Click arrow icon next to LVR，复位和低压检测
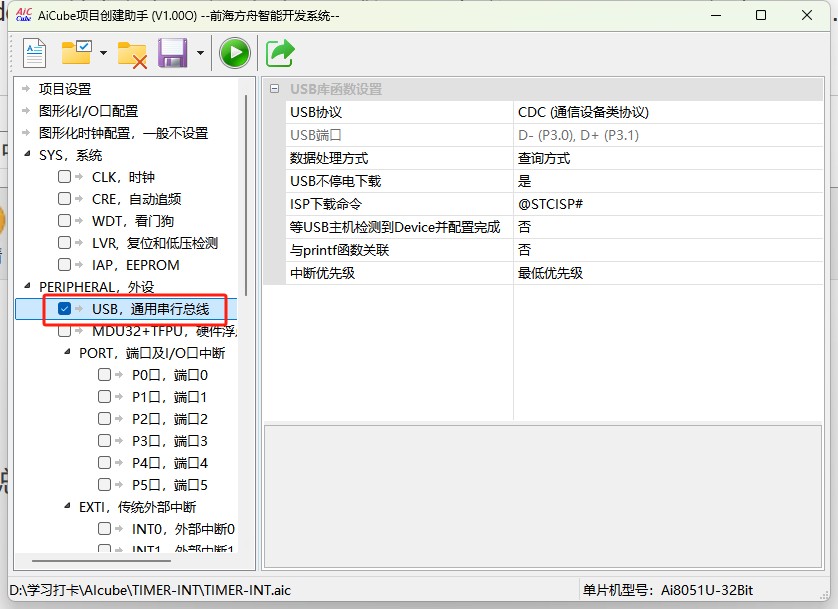Viewport: 838px width, 609px height. click(x=79, y=243)
